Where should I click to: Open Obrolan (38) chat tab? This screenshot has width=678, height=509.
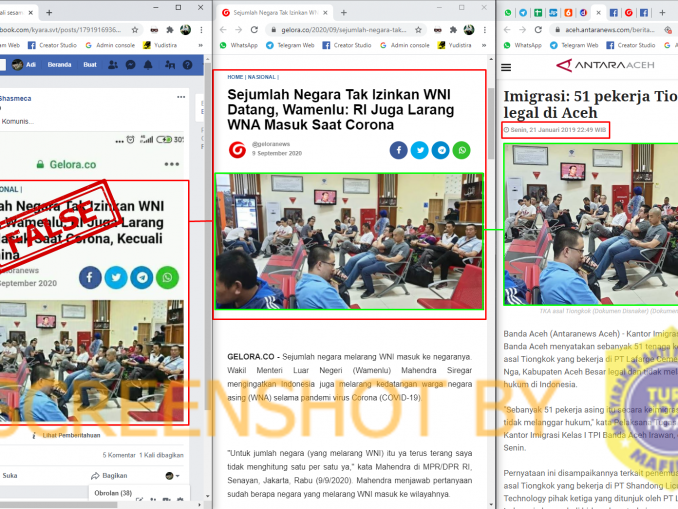click(113, 493)
